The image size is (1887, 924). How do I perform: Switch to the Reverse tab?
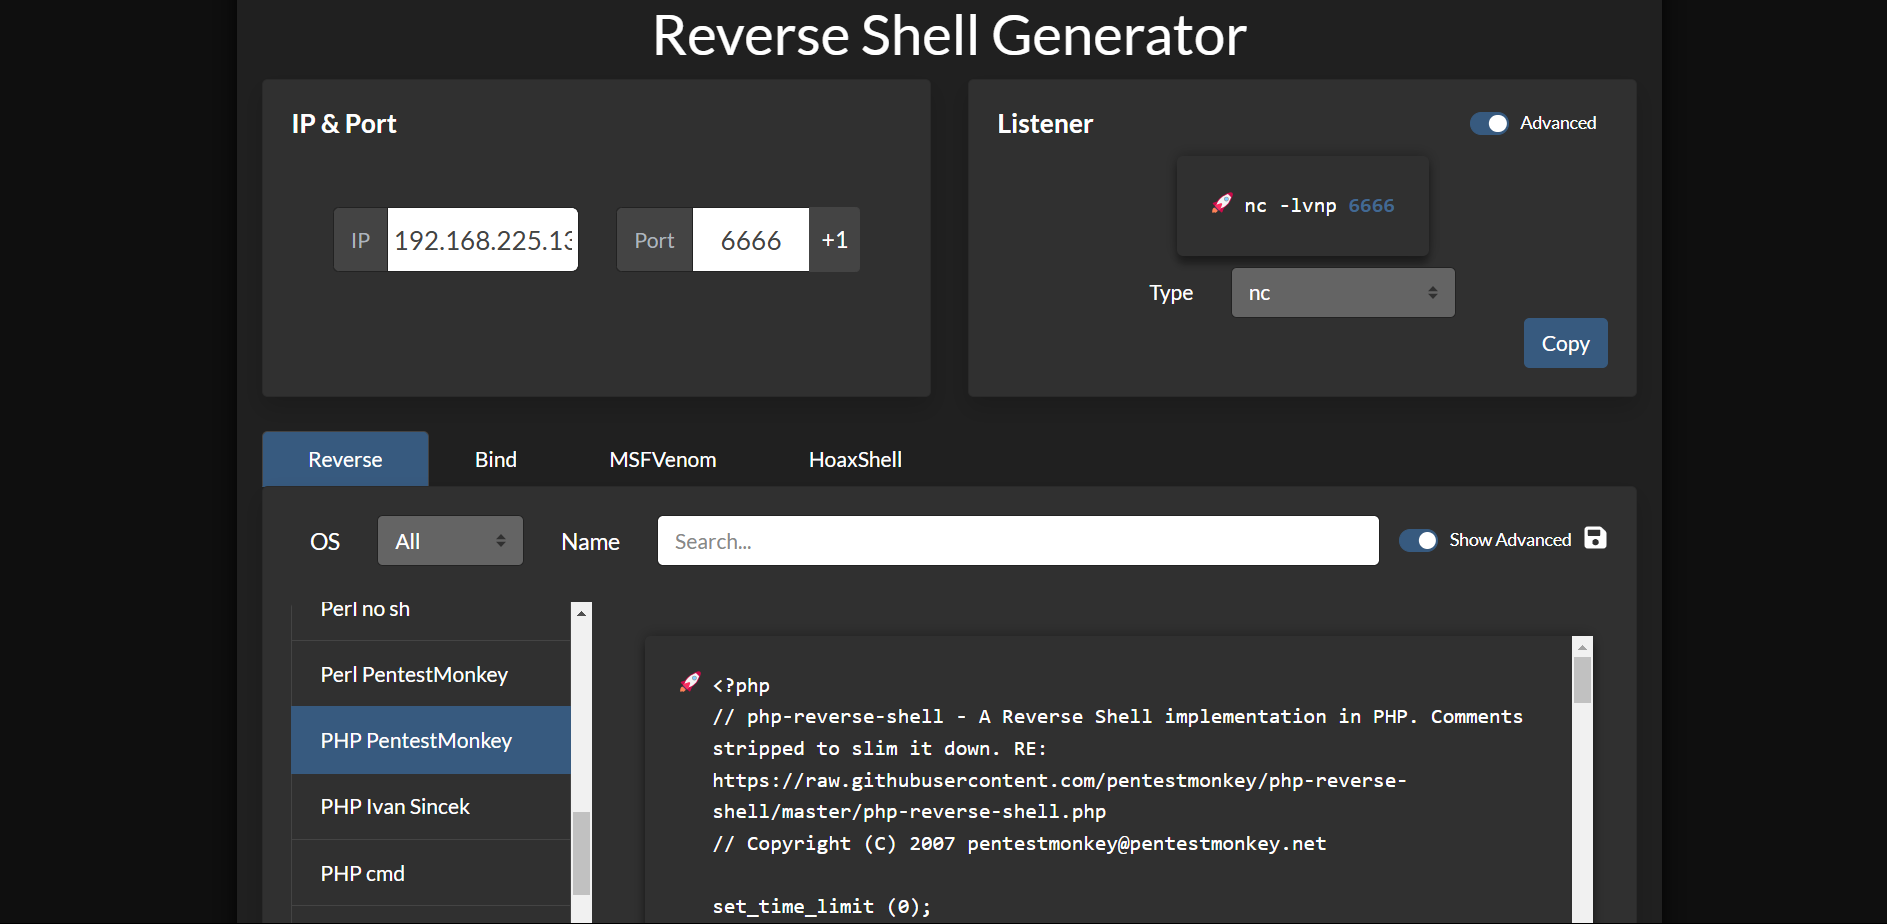tap(345, 459)
